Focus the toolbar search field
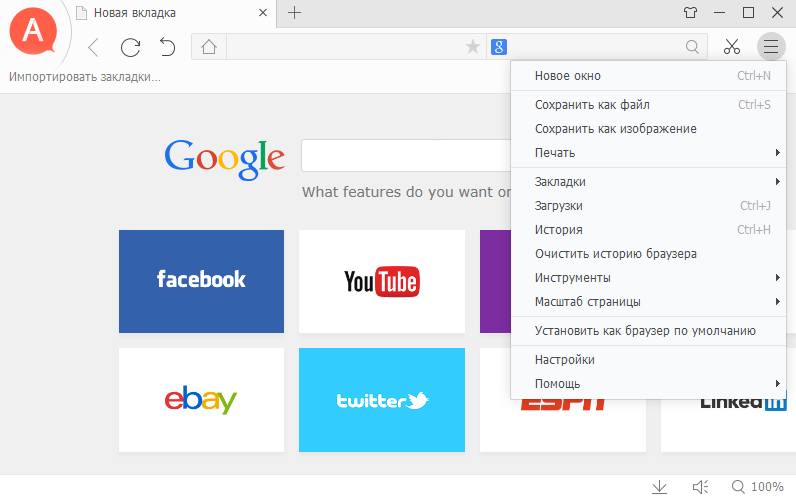Screen dimensions: 796x498 click(595, 47)
